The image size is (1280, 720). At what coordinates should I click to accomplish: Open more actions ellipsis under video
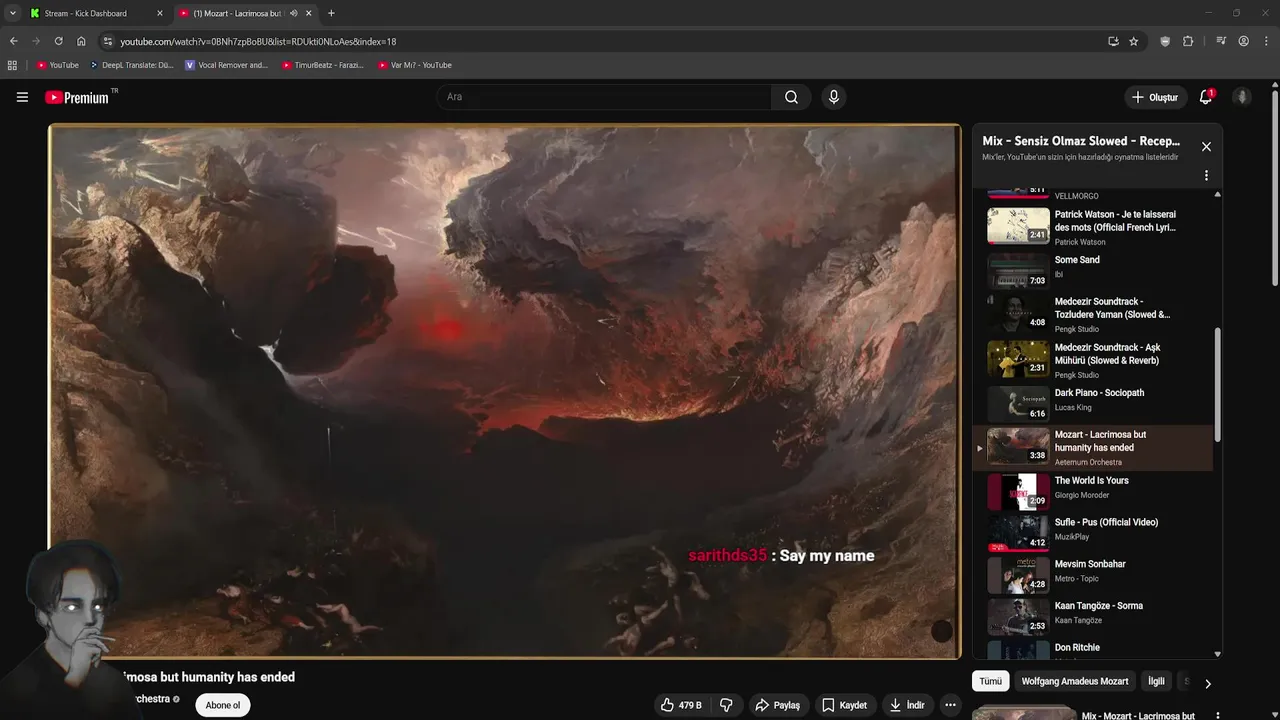[x=950, y=705]
